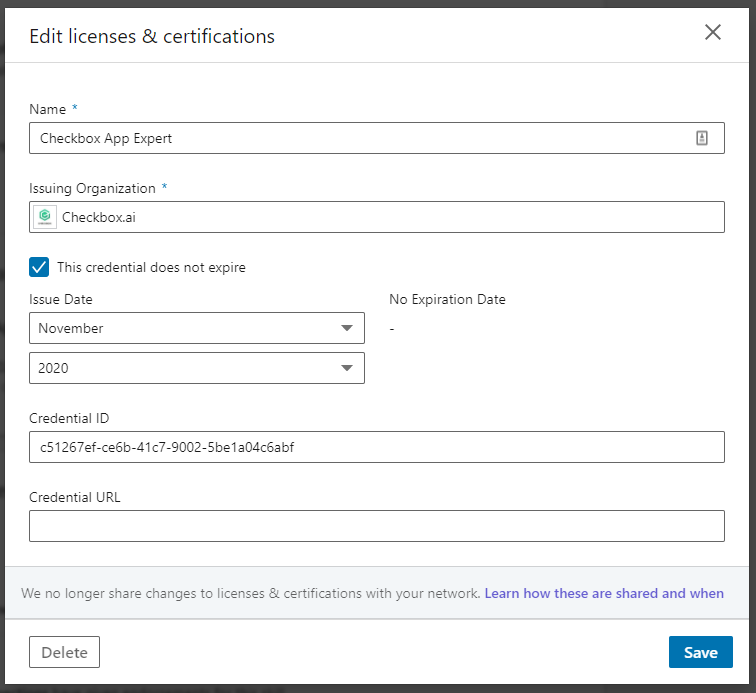Click the Issue Date label
This screenshot has height=693, width=756.
pyautogui.click(x=61, y=299)
